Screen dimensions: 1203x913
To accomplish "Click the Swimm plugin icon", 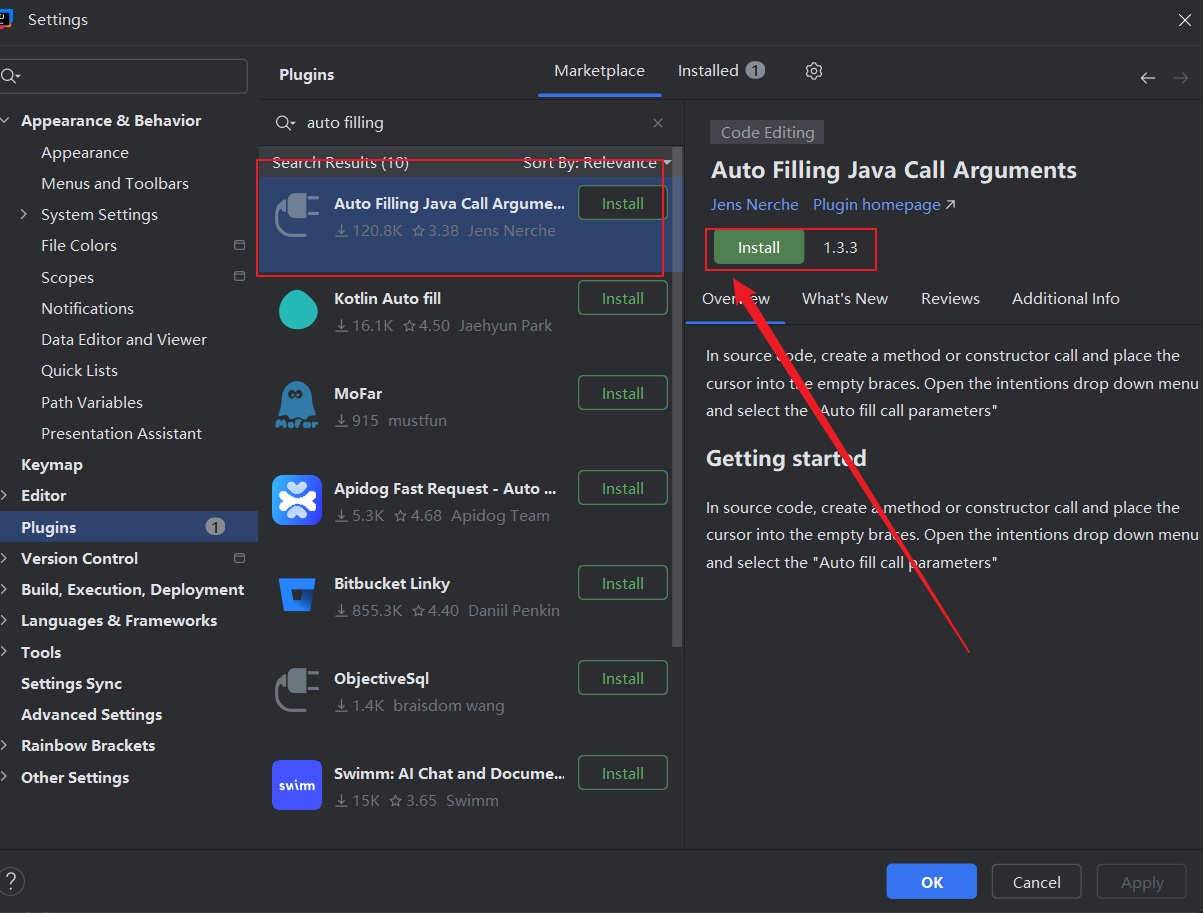I will pos(297,785).
